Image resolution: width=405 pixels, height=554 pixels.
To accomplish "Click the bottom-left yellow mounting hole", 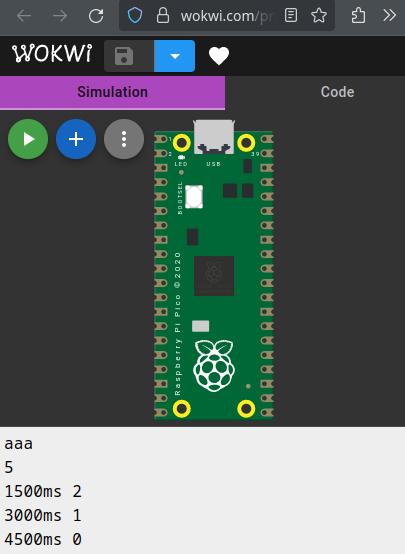I will point(182,409).
